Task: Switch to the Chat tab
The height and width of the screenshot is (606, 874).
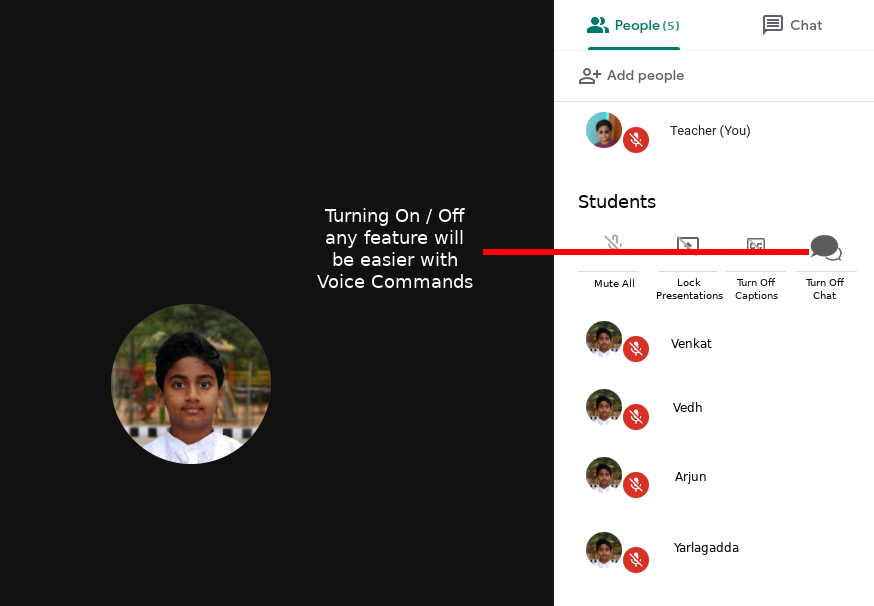Action: [793, 25]
